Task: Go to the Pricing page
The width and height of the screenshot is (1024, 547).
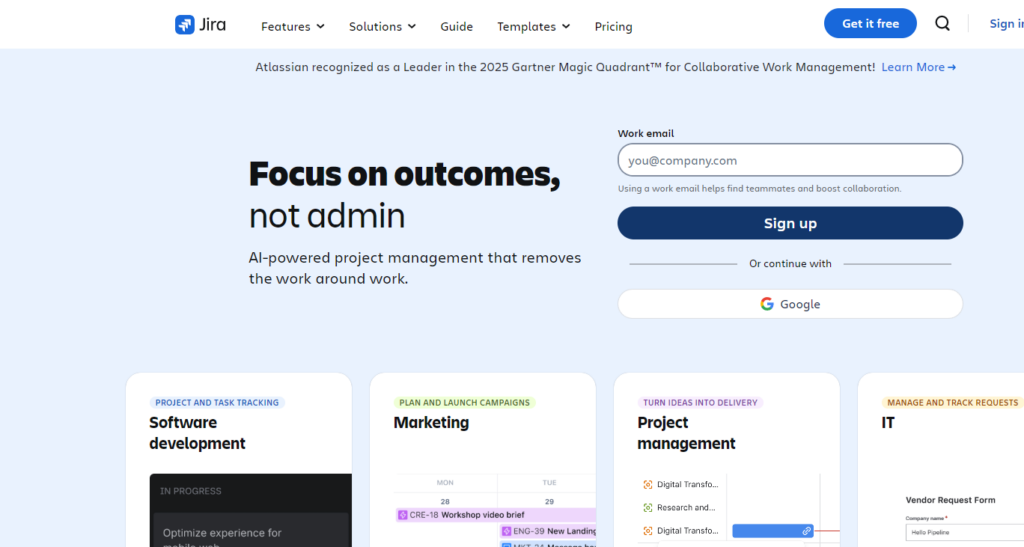Action: (613, 26)
